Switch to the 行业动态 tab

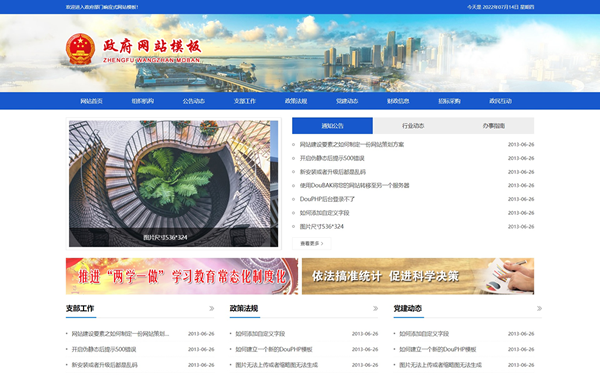pos(413,126)
